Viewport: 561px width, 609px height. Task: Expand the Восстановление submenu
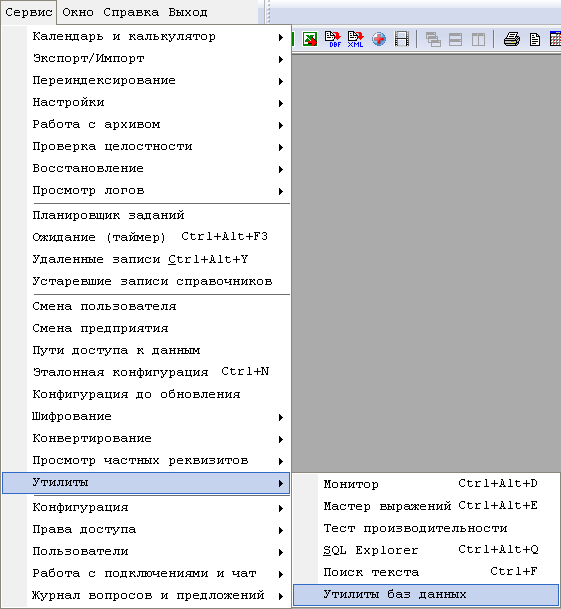pyautogui.click(x=146, y=169)
